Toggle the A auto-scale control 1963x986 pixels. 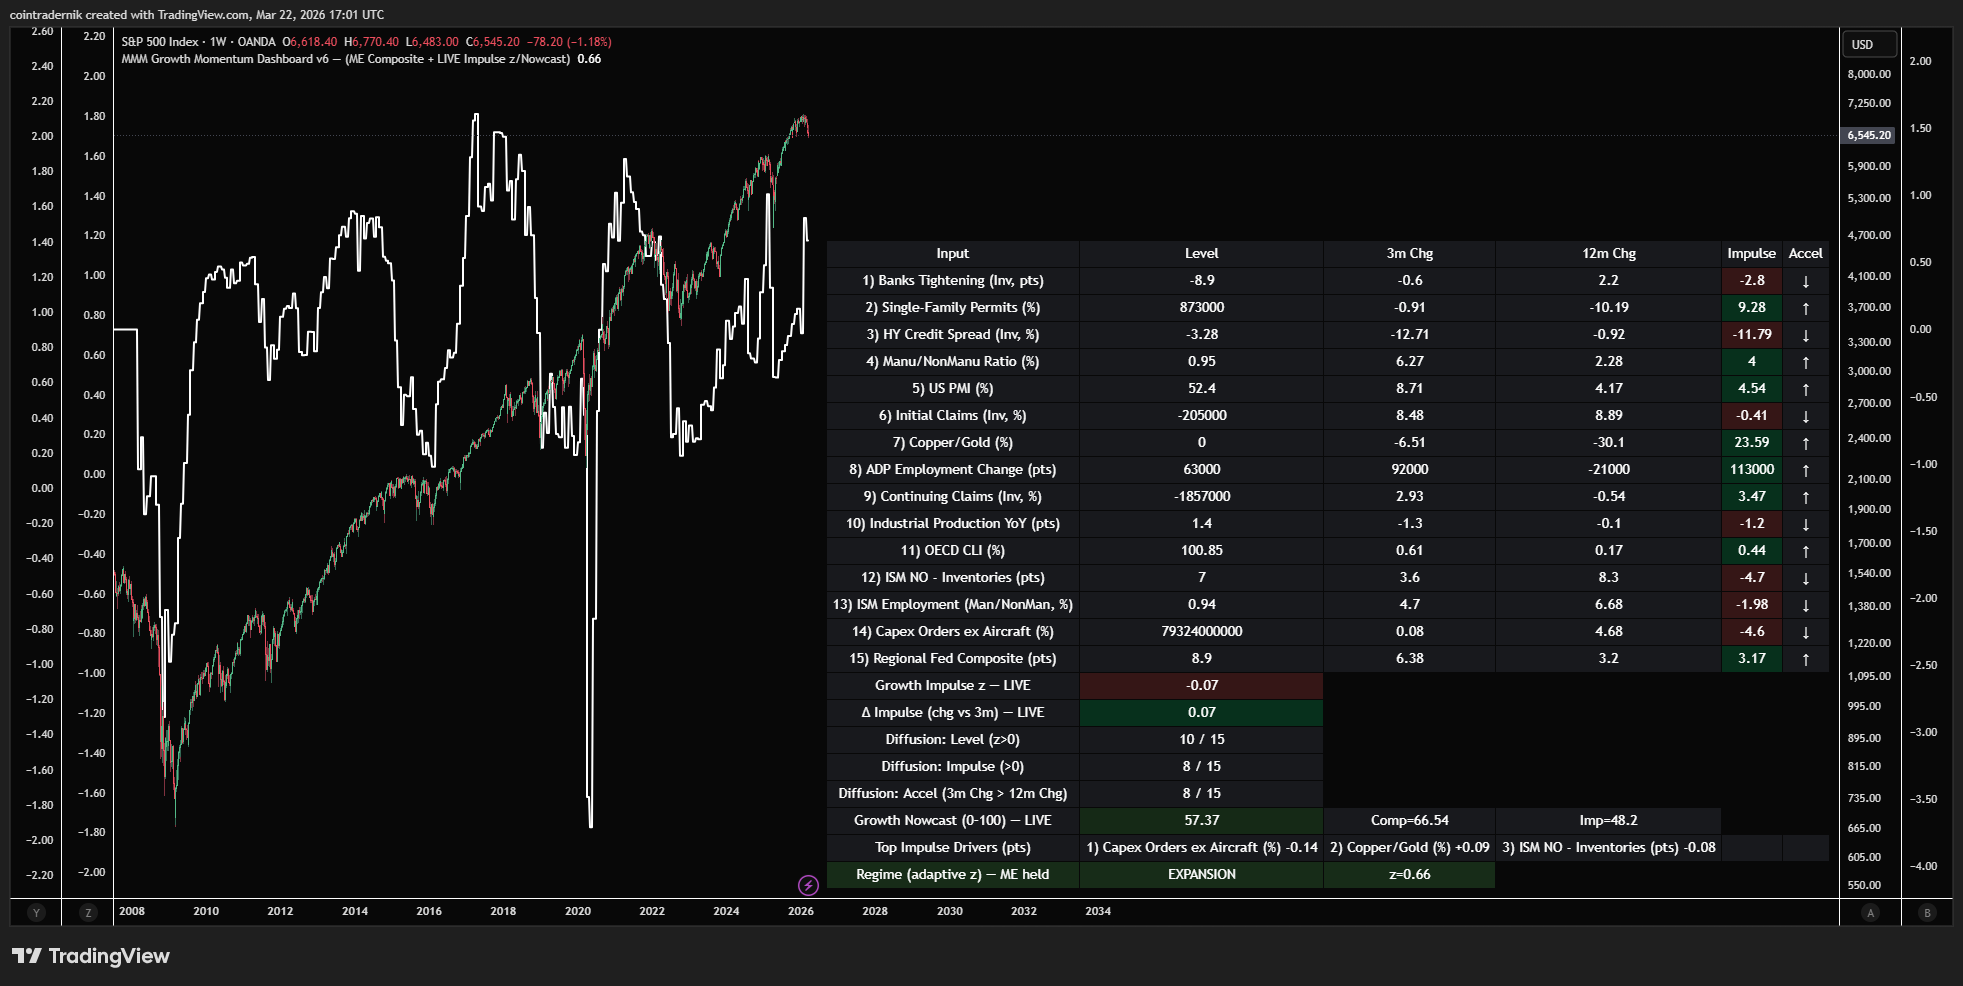pos(1870,913)
